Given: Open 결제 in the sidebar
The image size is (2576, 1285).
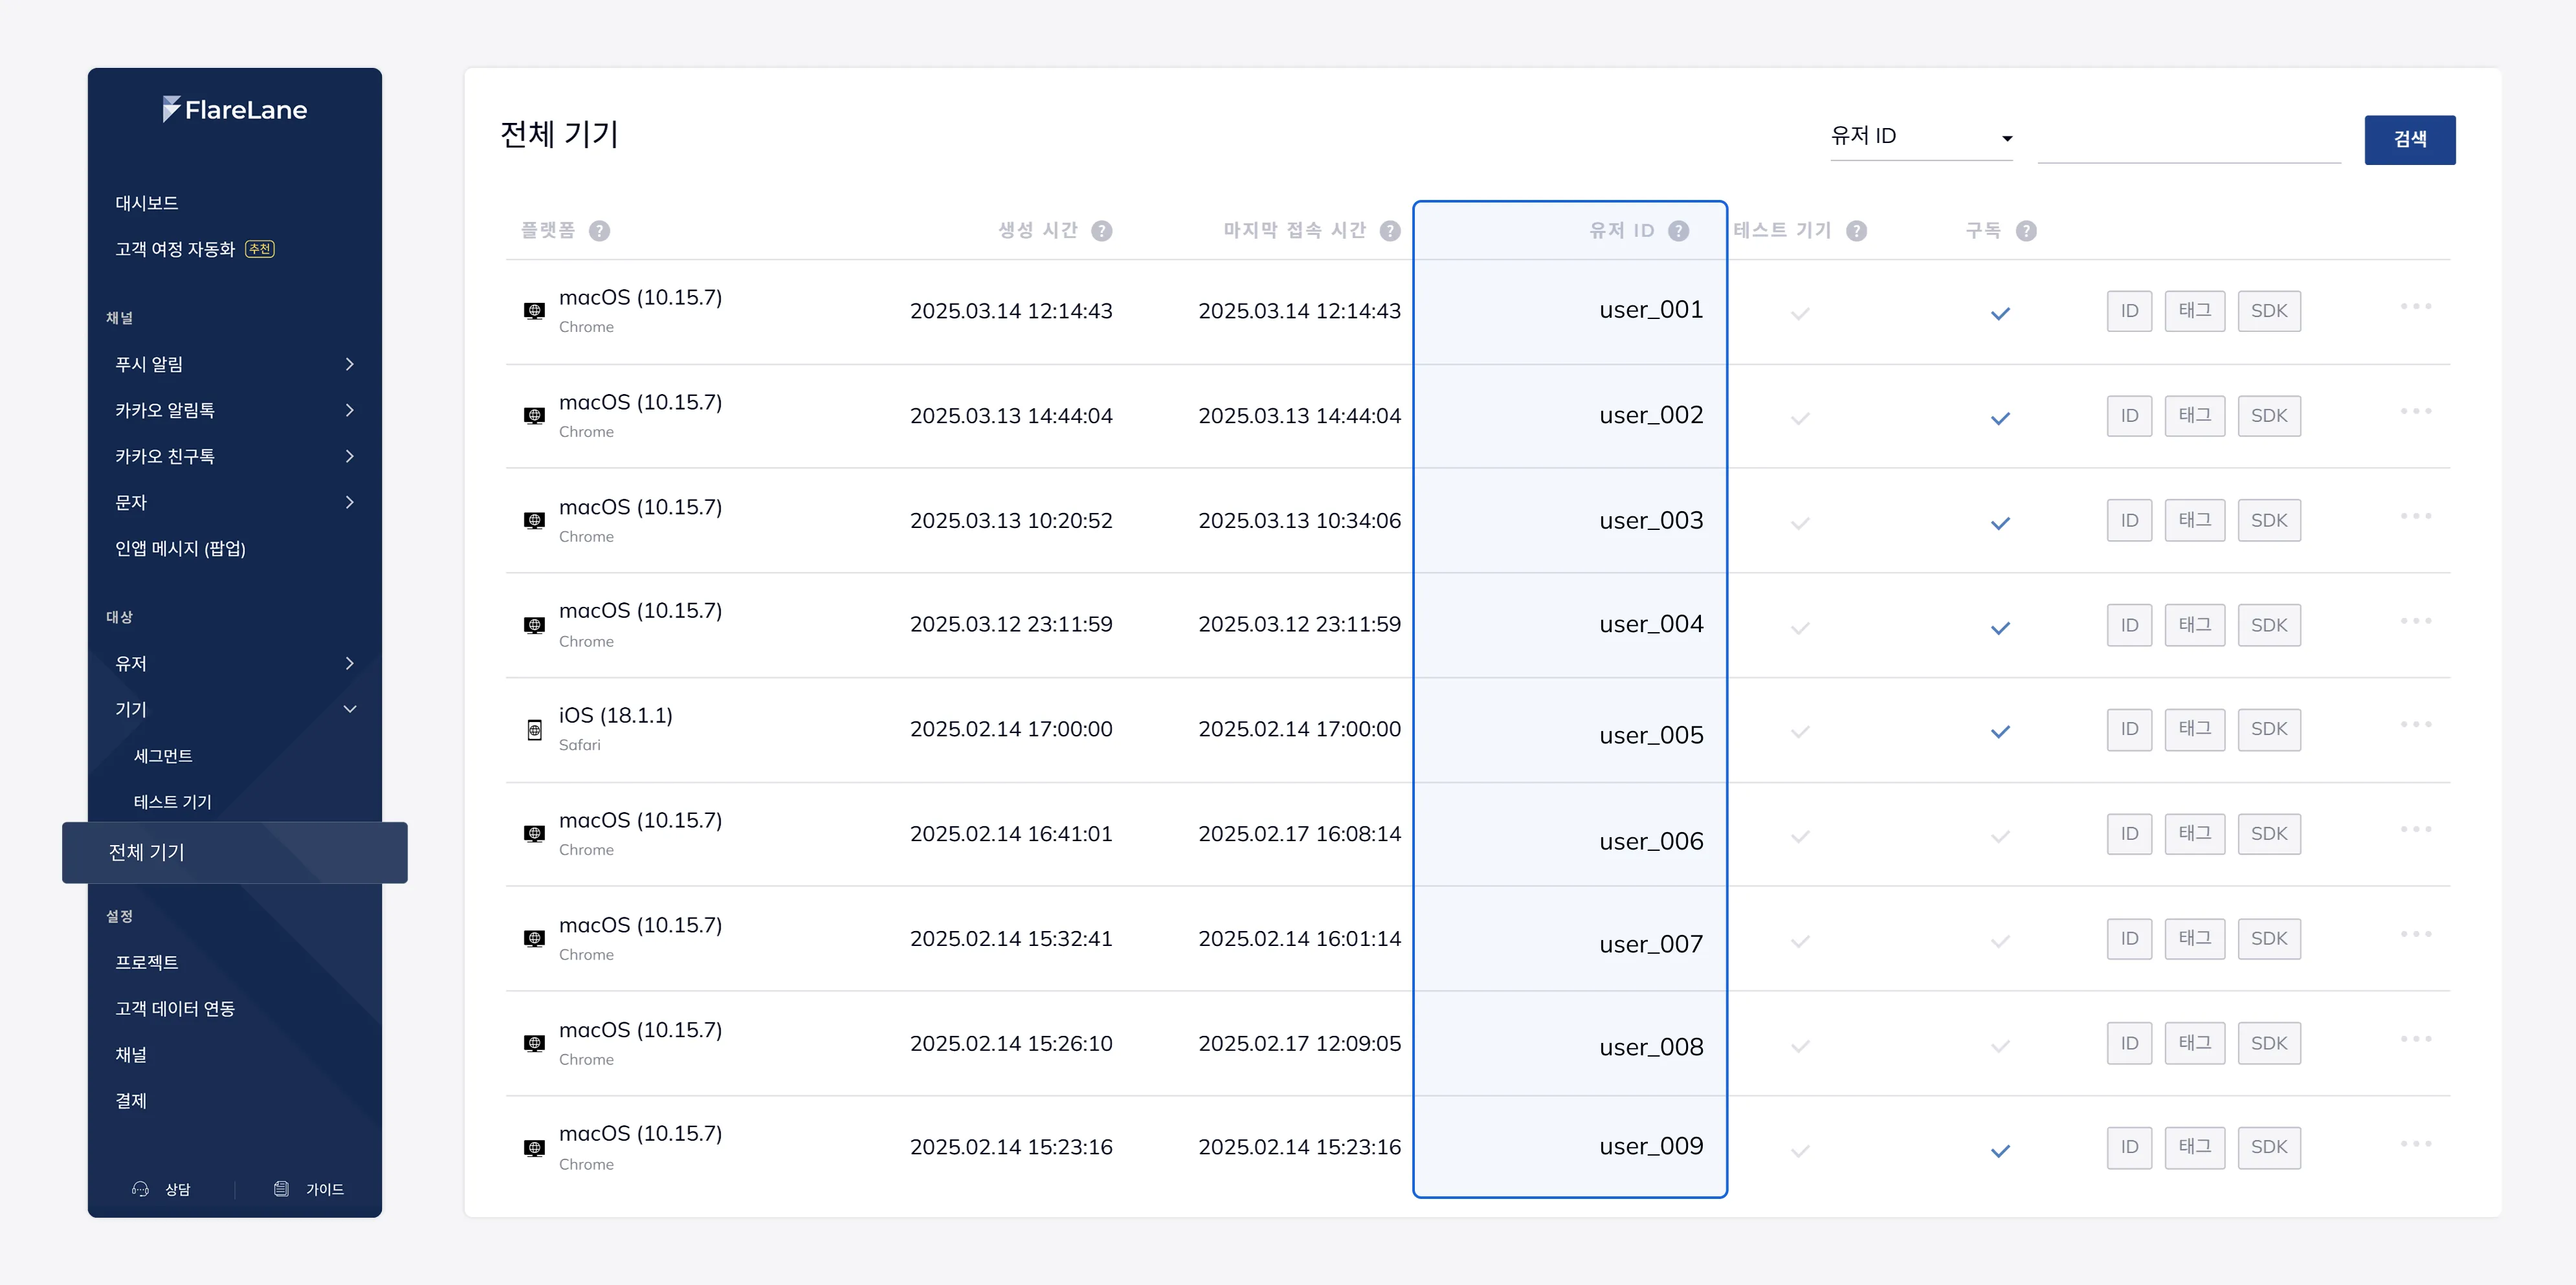Looking at the screenshot, I should pyautogui.click(x=131, y=1100).
